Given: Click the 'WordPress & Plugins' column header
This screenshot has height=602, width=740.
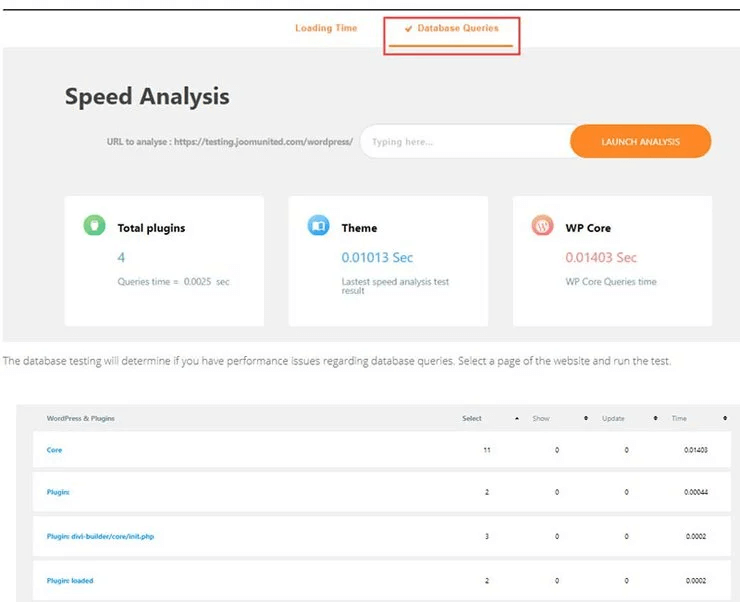Looking at the screenshot, I should [x=80, y=418].
